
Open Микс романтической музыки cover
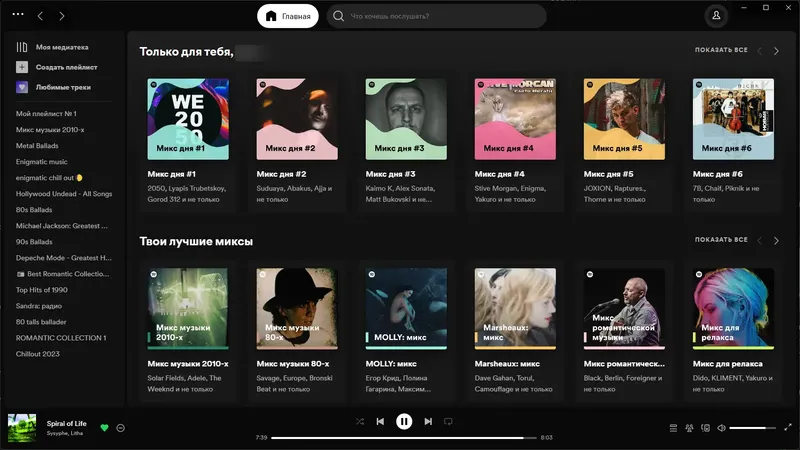tap(624, 309)
